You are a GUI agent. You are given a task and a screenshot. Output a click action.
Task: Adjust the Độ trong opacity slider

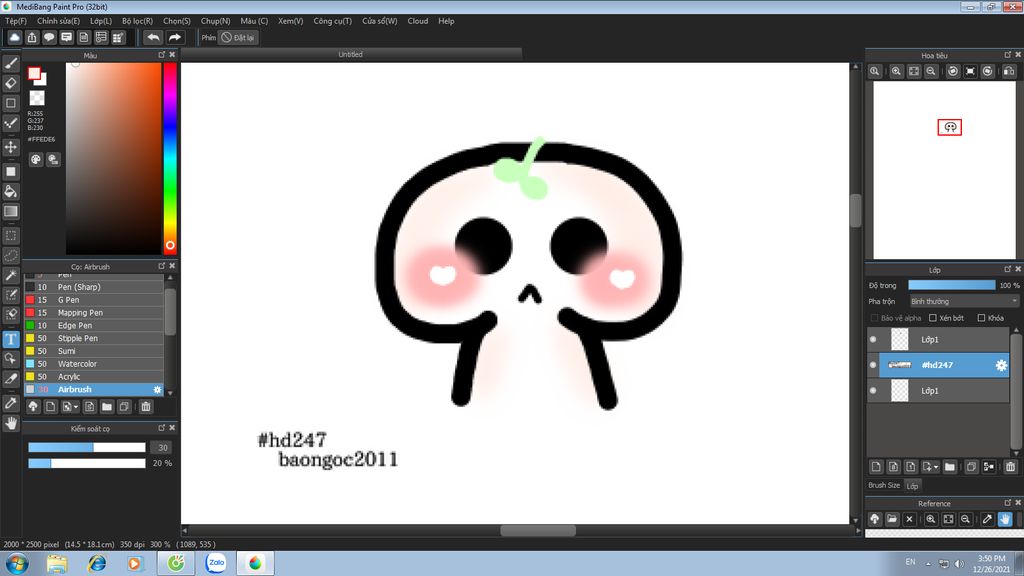(952, 285)
